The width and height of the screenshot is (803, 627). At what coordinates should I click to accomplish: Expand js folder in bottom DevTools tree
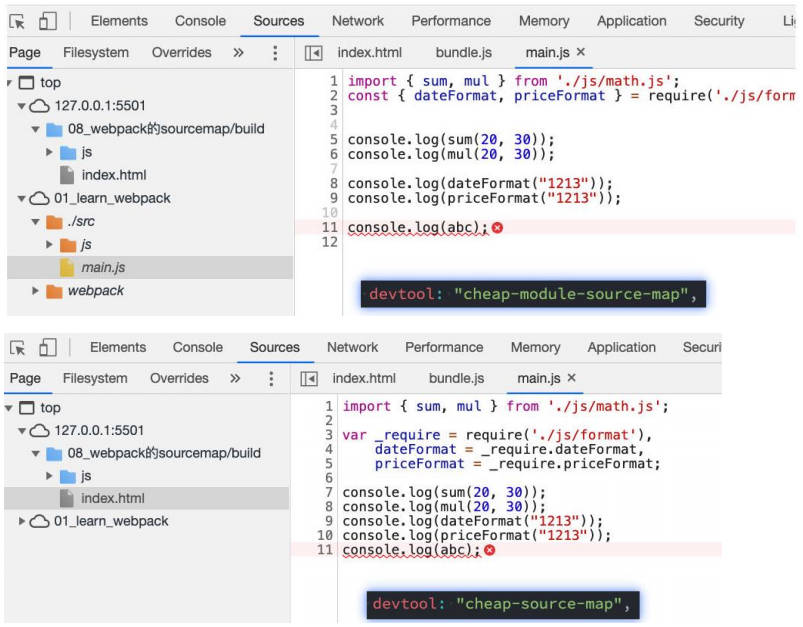(x=49, y=476)
